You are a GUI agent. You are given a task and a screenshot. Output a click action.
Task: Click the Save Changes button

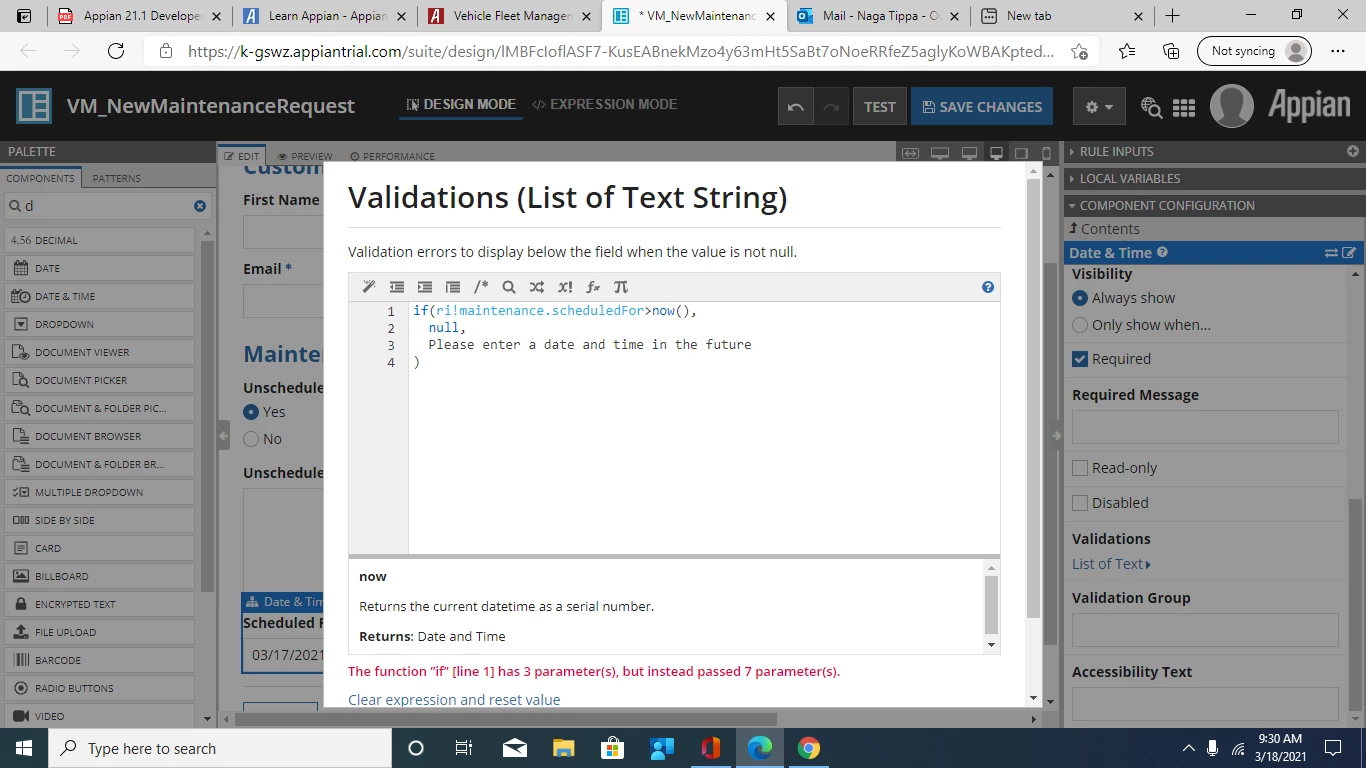pos(982,107)
